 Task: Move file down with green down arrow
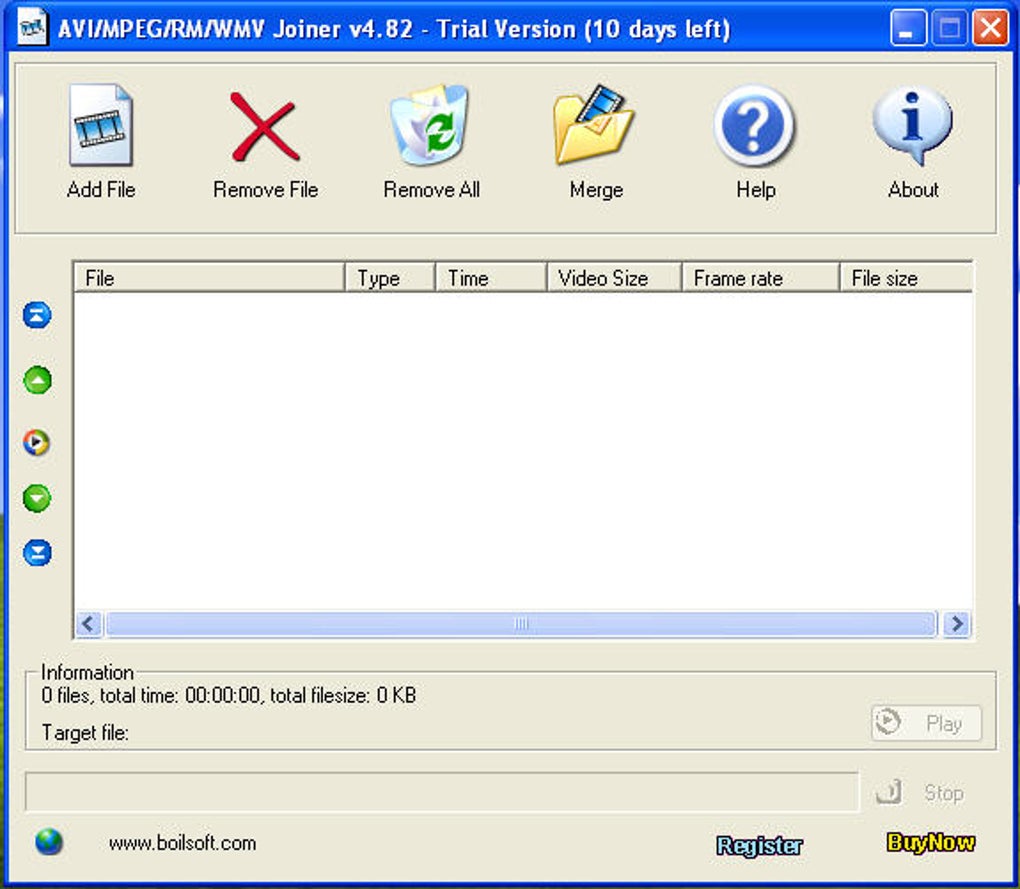coord(36,498)
